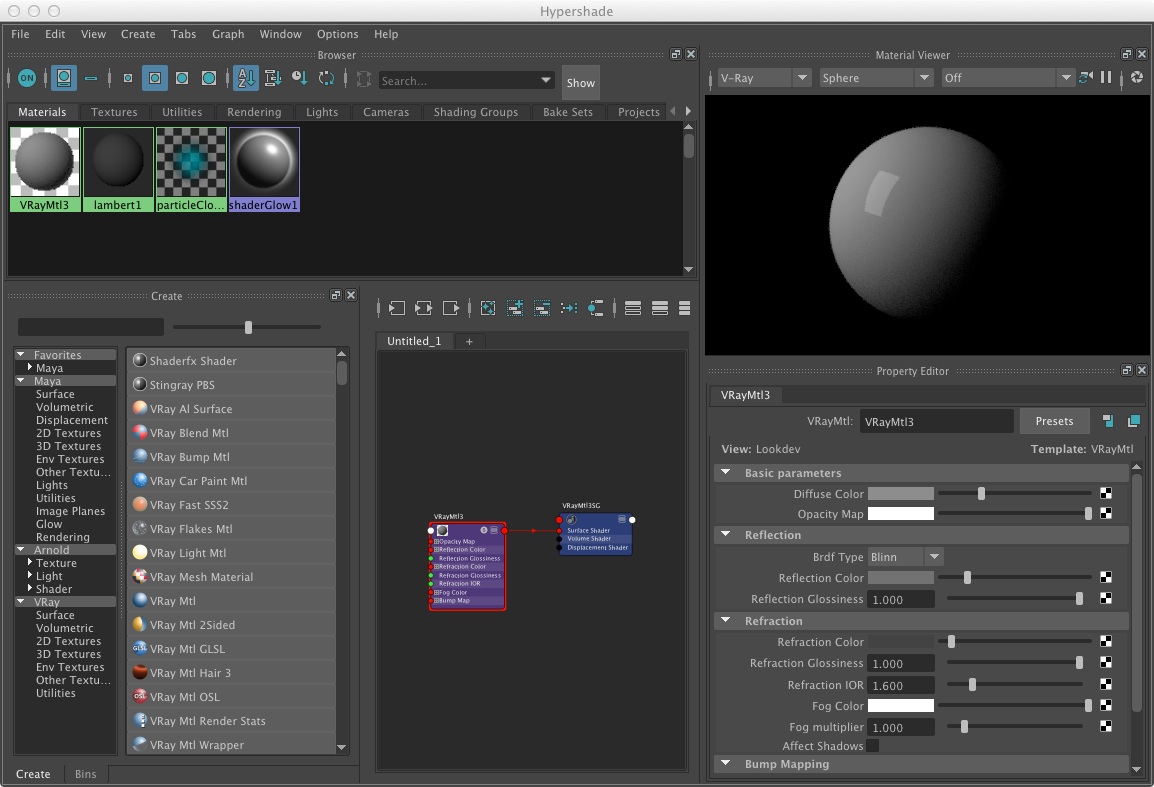Click the Refraction IOR value field

tap(901, 685)
